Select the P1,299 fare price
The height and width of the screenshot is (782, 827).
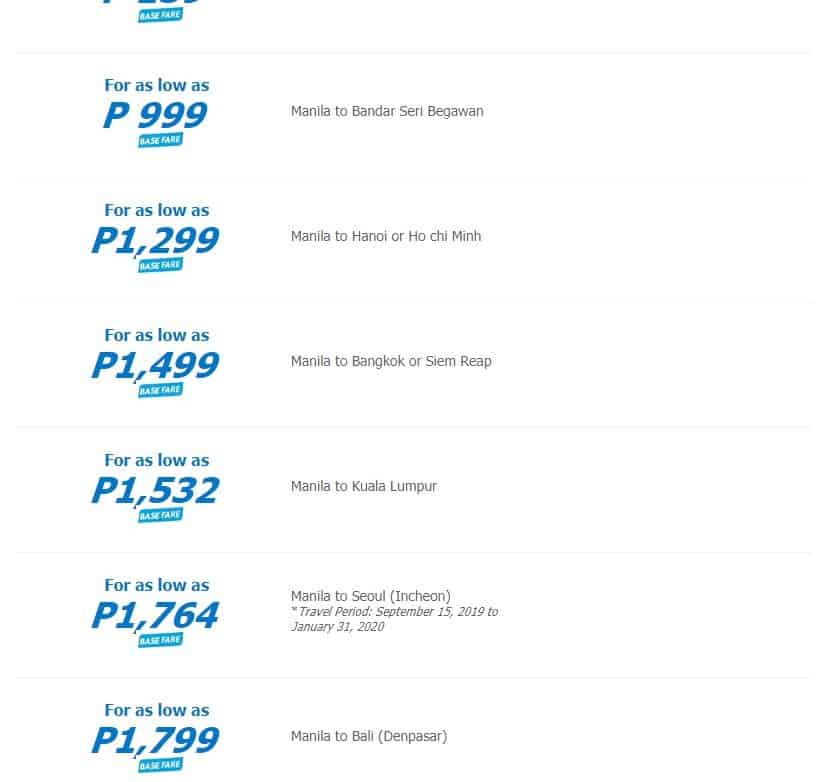[x=155, y=240]
